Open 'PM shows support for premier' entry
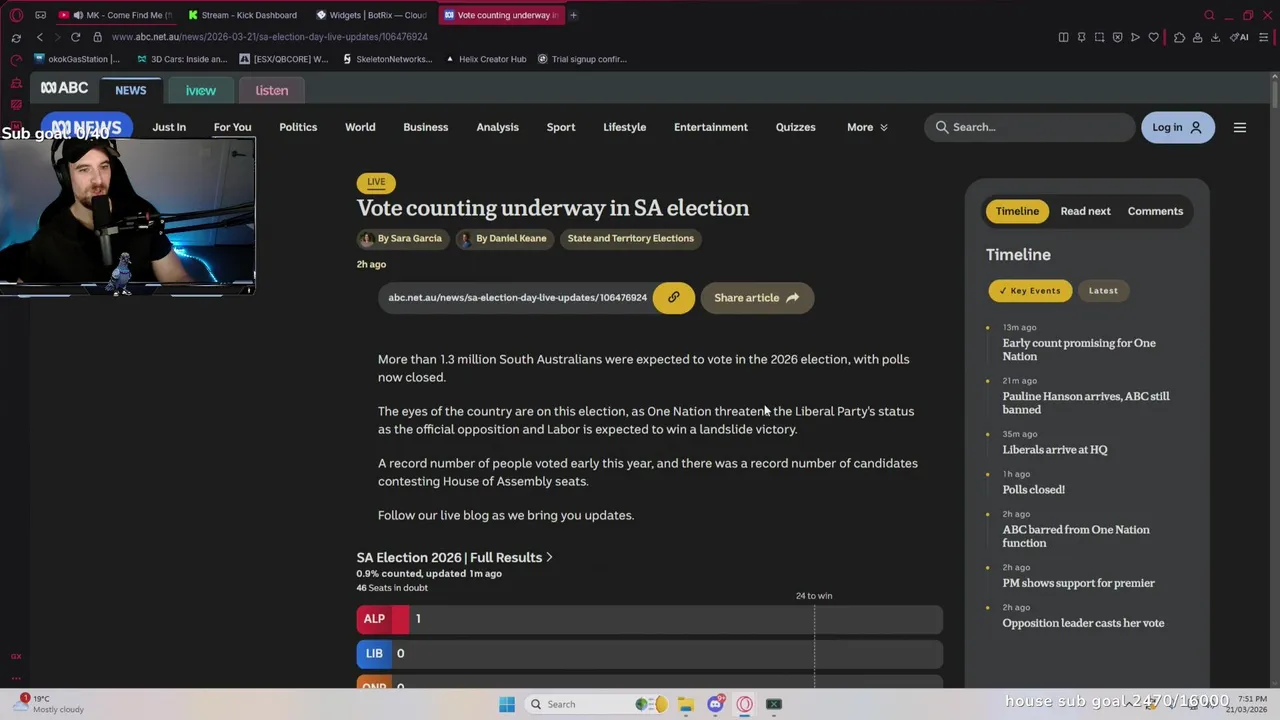The image size is (1280, 720). point(1078,583)
